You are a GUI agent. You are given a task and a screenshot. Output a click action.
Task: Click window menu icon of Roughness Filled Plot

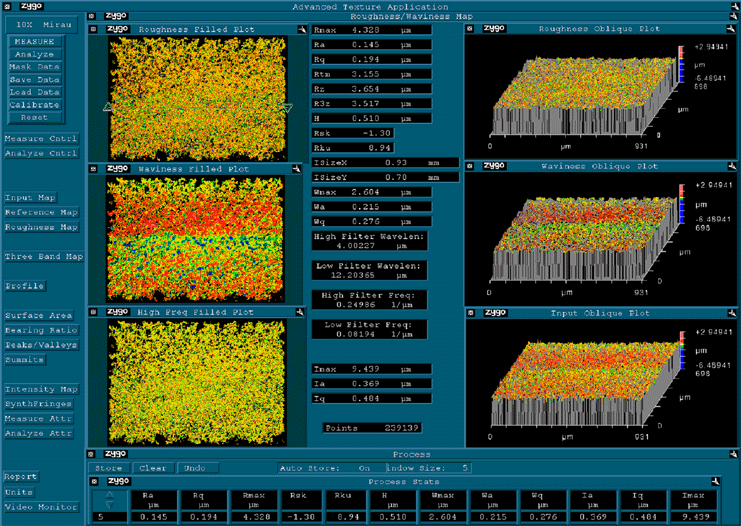(93, 29)
